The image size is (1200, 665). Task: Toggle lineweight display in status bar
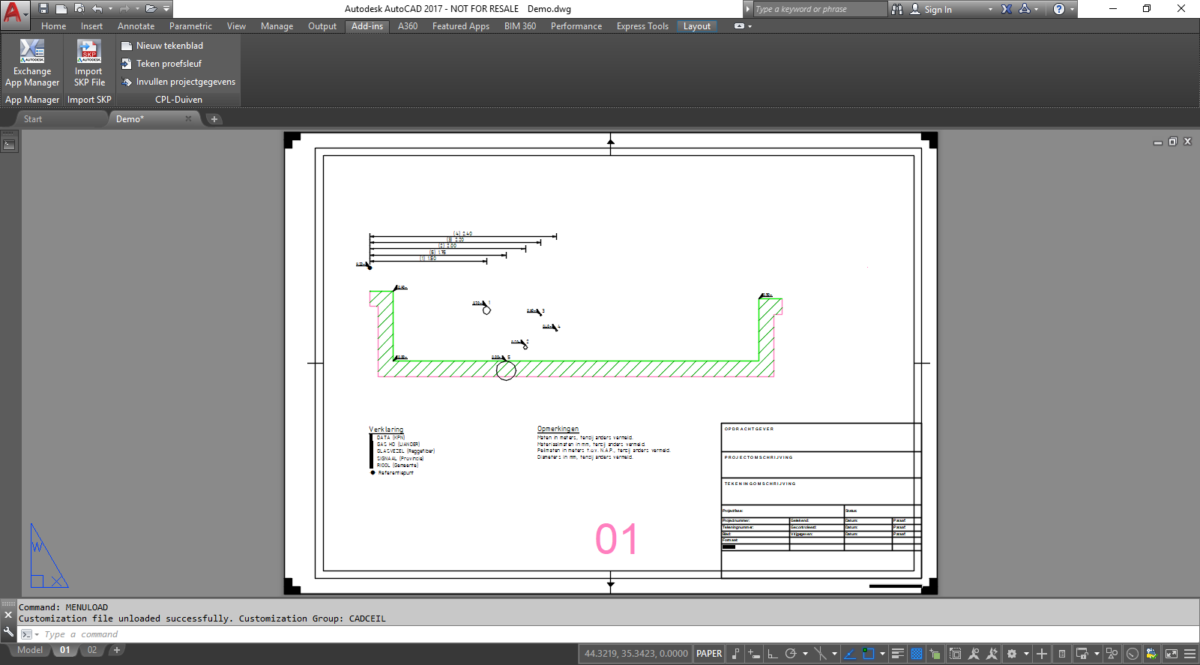click(898, 653)
